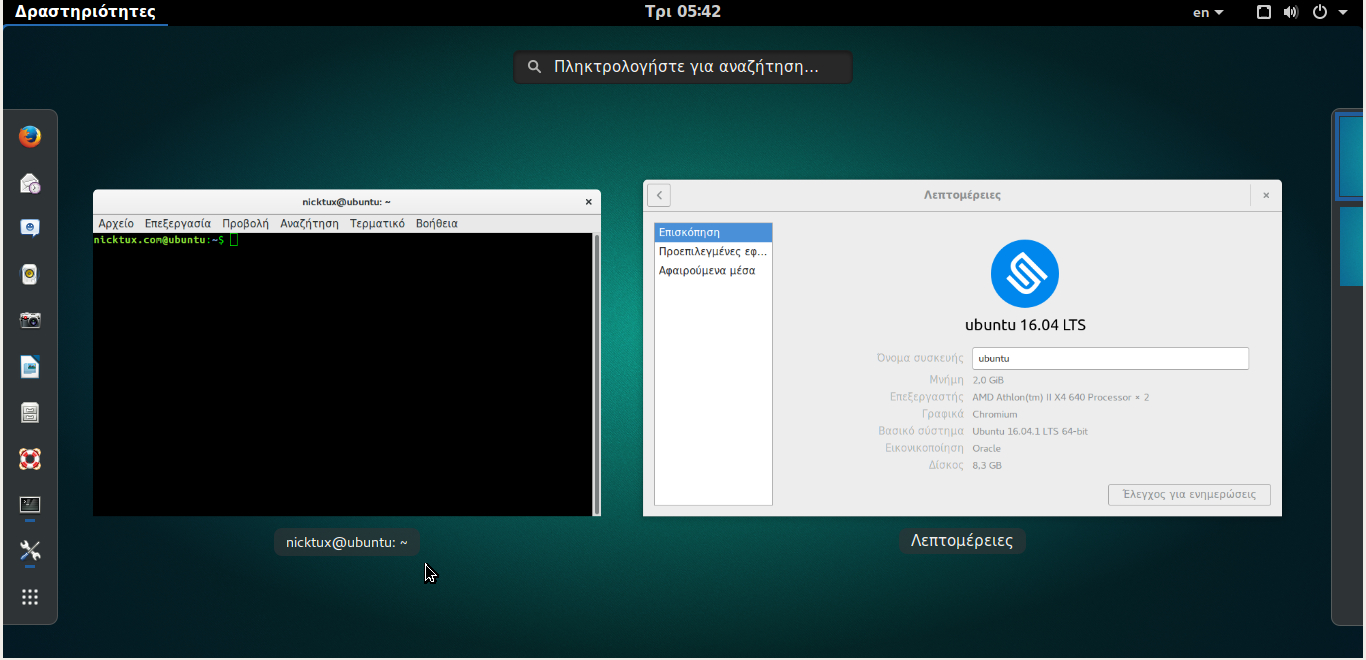This screenshot has width=1366, height=660.
Task: Open the camera photo app icon
Action: pyautogui.click(x=30, y=321)
